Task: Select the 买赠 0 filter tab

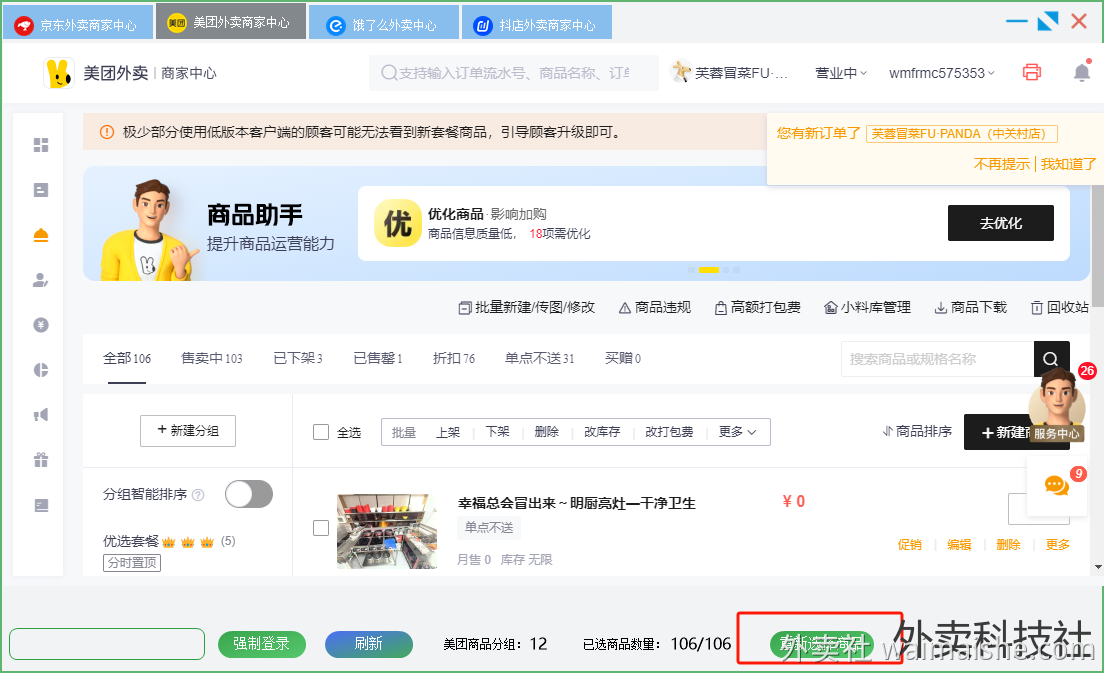Action: (x=623, y=358)
